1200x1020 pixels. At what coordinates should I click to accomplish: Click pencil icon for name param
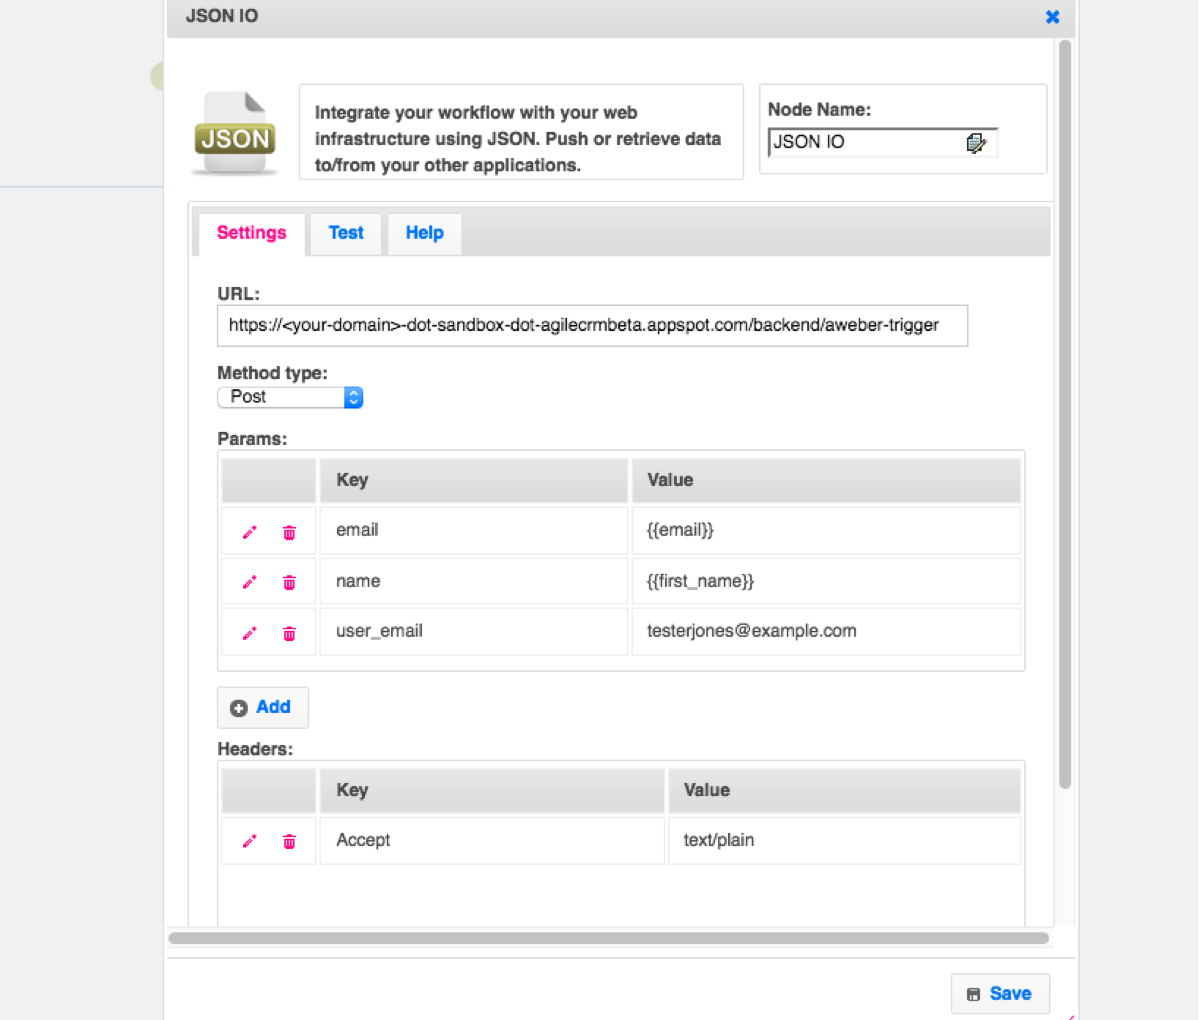250,582
